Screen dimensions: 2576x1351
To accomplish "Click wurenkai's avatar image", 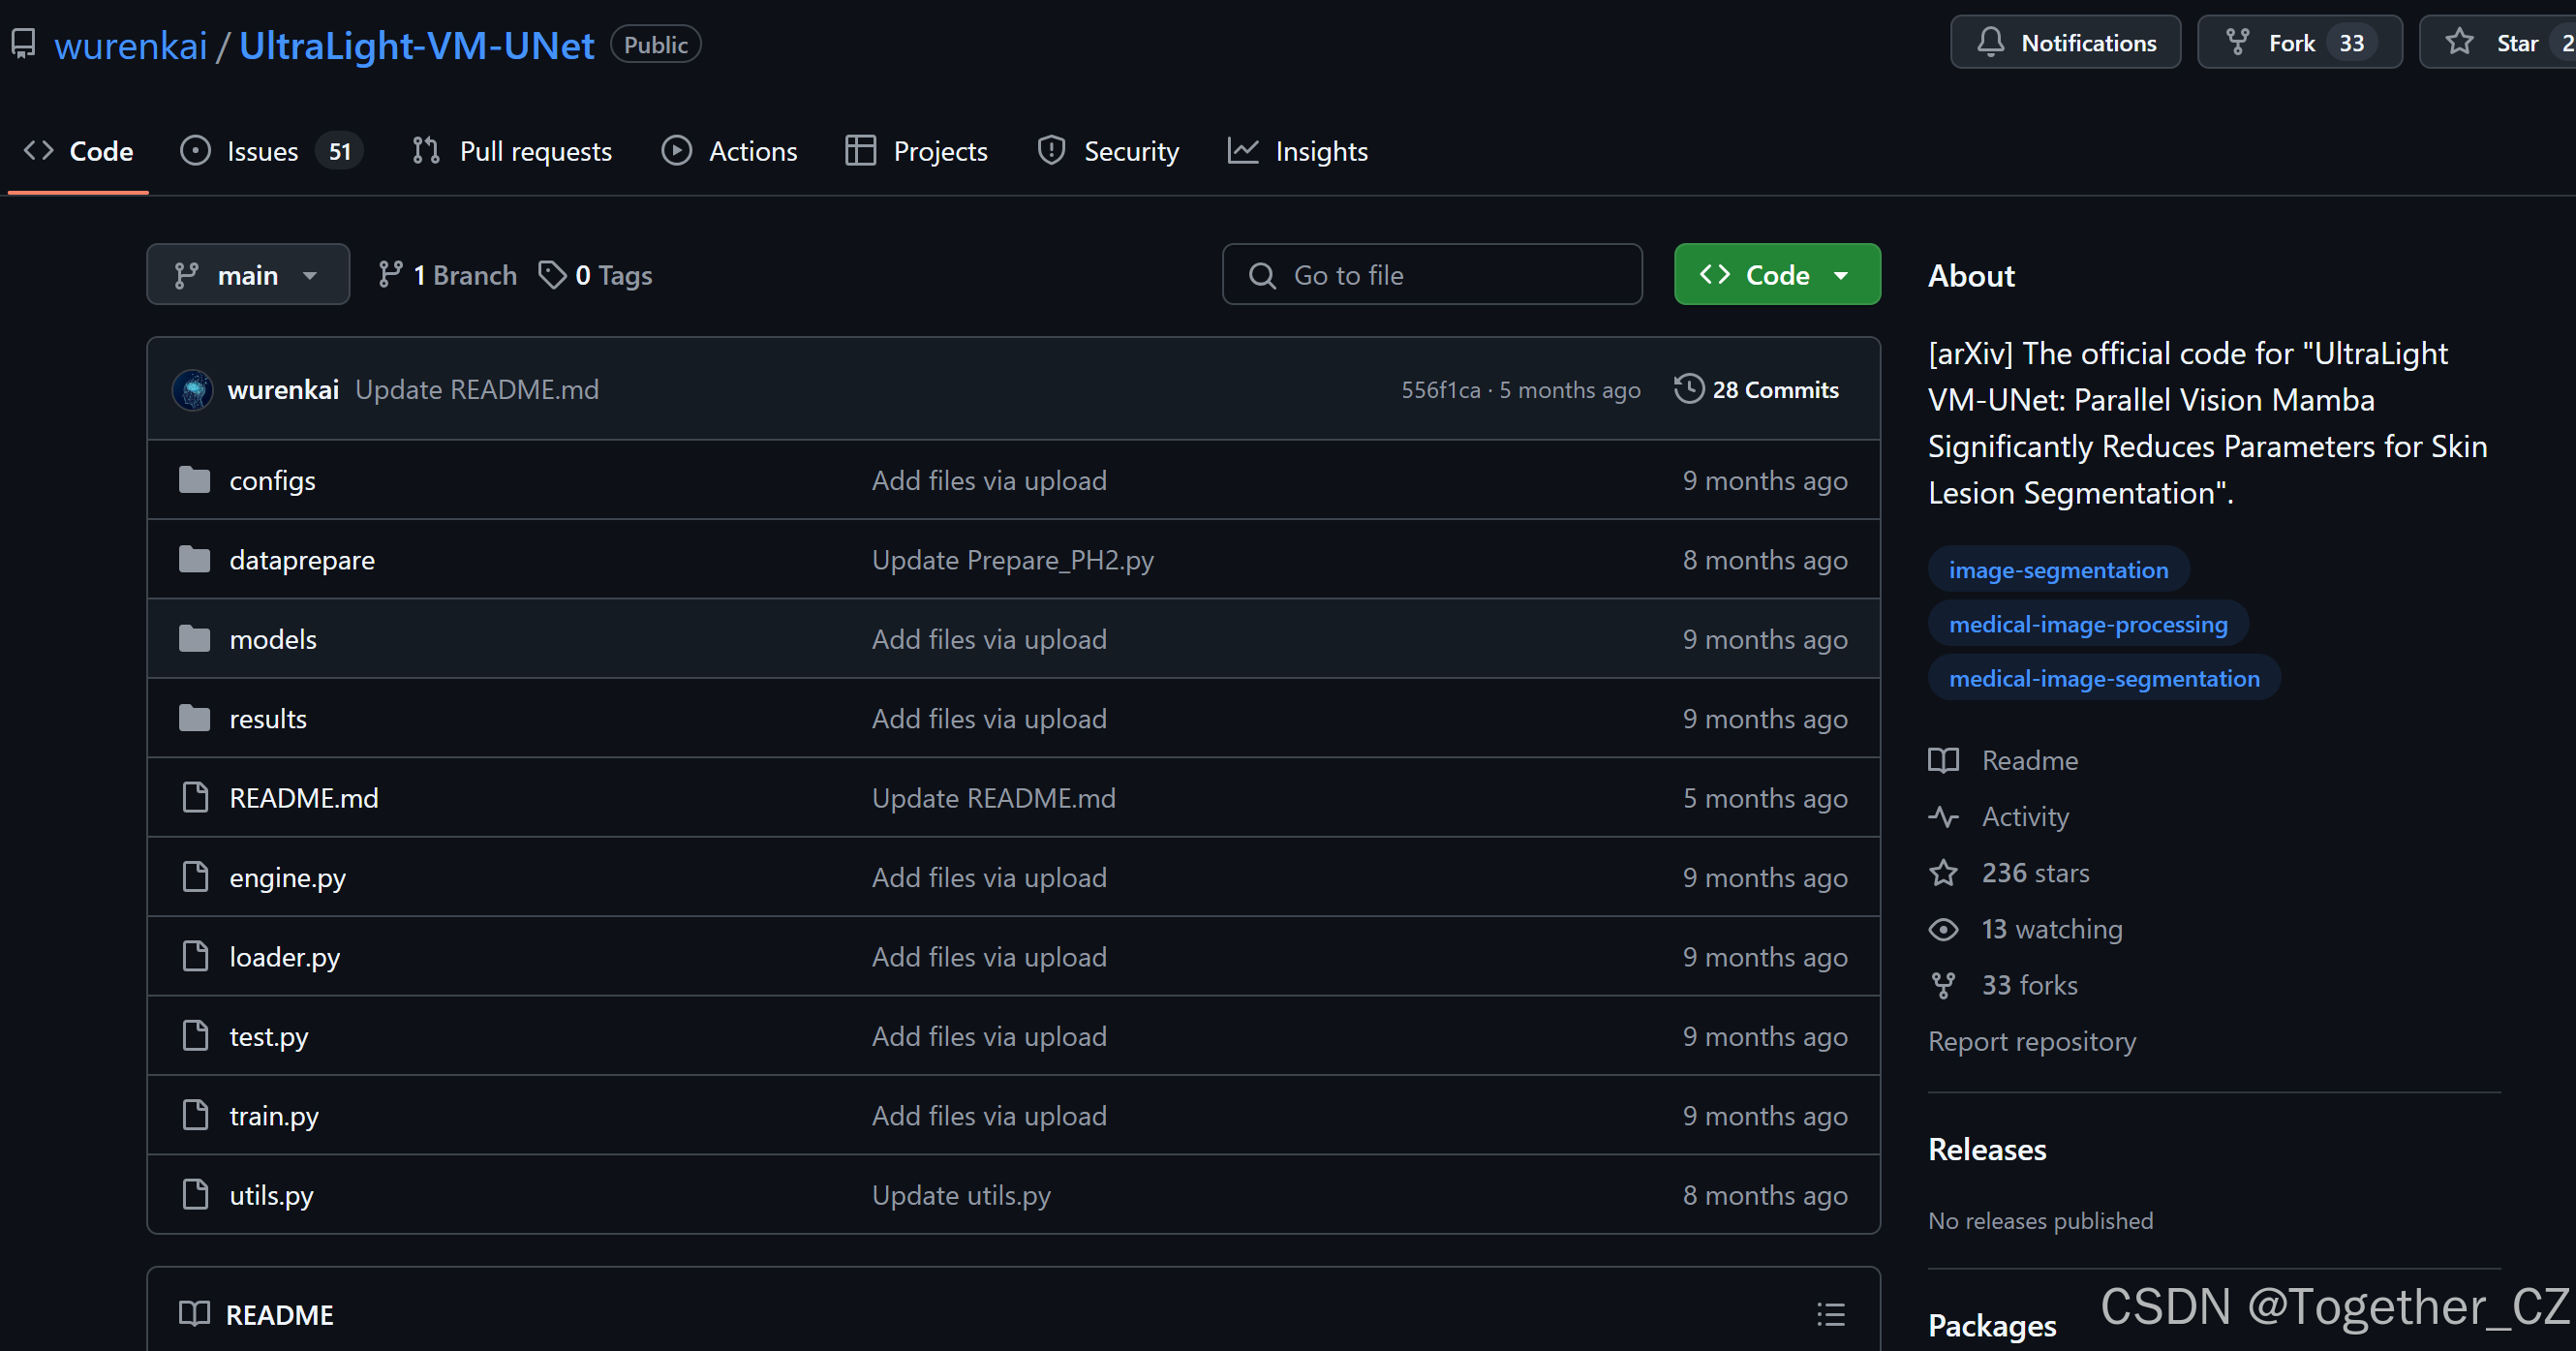I will click(192, 390).
